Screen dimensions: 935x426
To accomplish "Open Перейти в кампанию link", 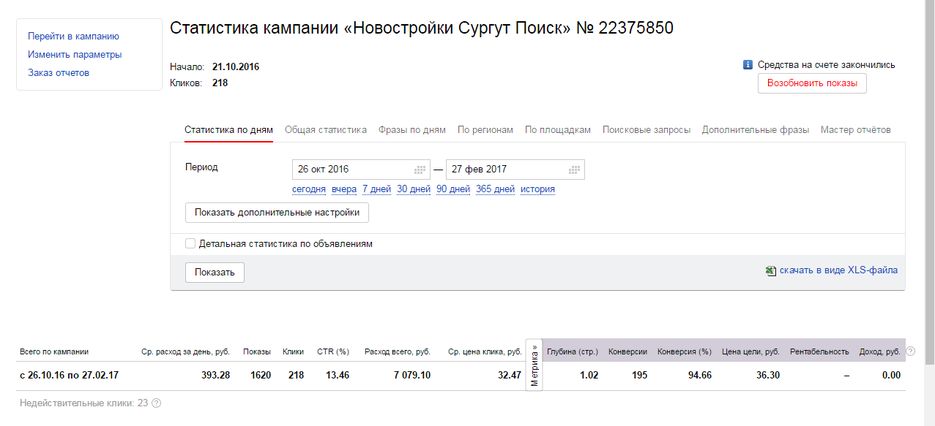I will pyautogui.click(x=73, y=36).
